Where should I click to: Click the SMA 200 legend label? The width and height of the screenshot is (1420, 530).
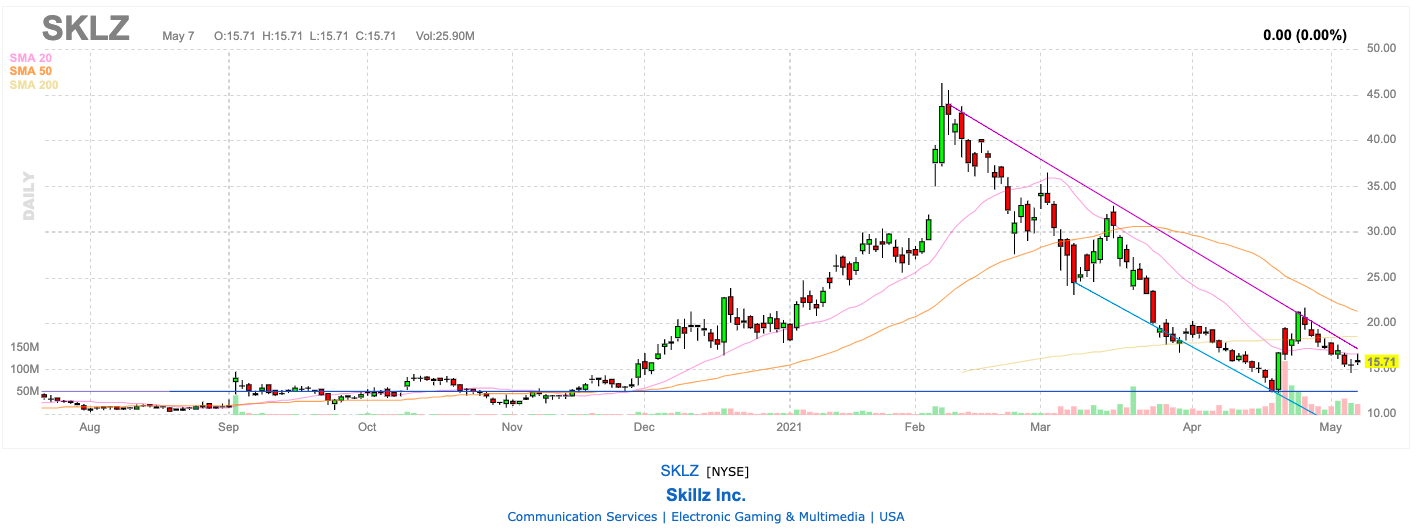click(x=34, y=85)
